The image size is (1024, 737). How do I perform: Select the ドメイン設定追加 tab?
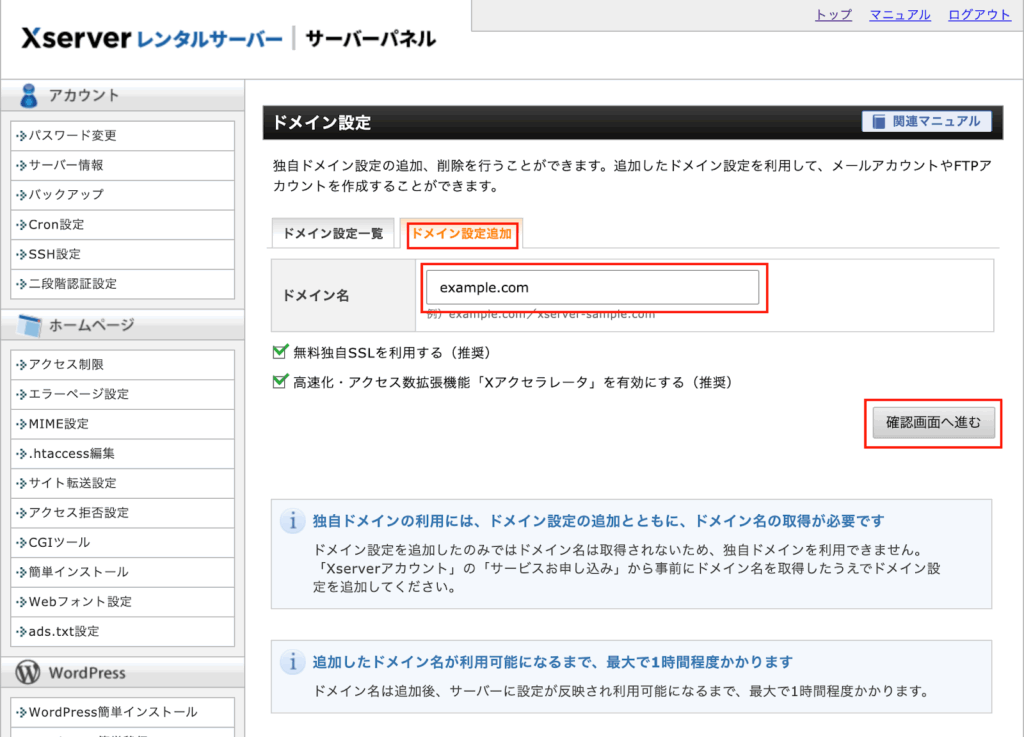coord(461,234)
